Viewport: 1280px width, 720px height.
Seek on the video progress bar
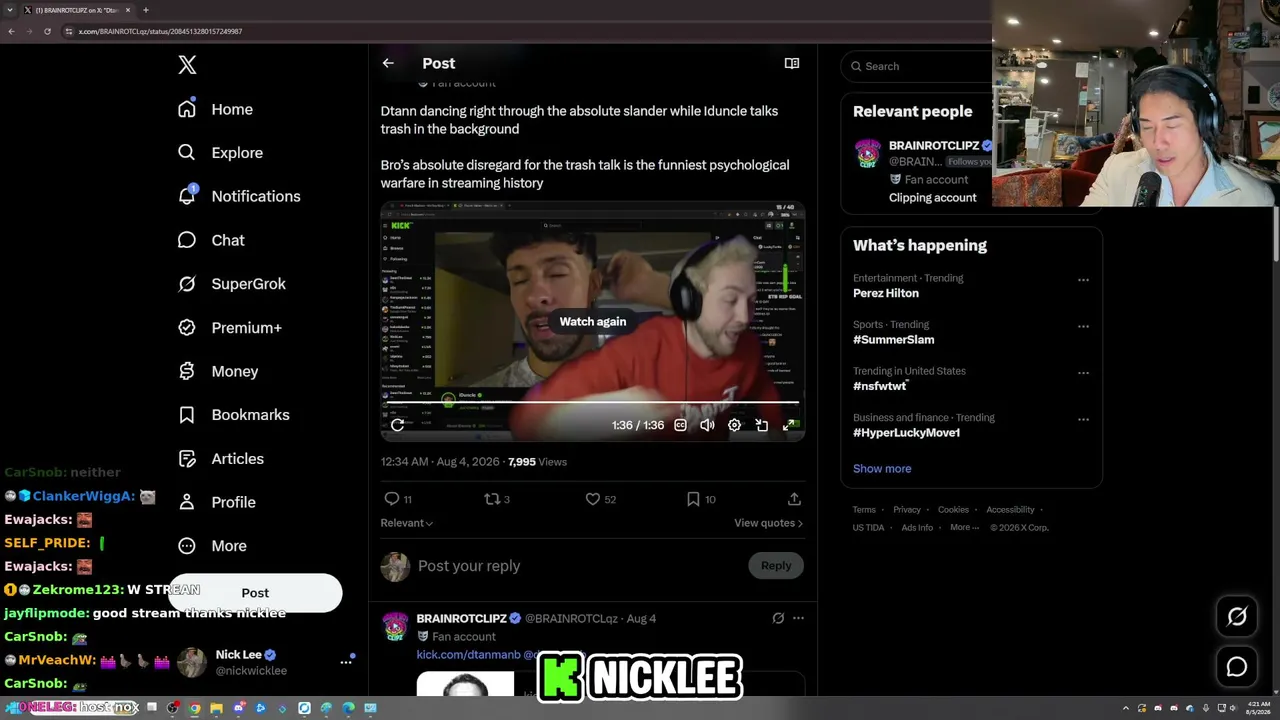pyautogui.click(x=593, y=403)
